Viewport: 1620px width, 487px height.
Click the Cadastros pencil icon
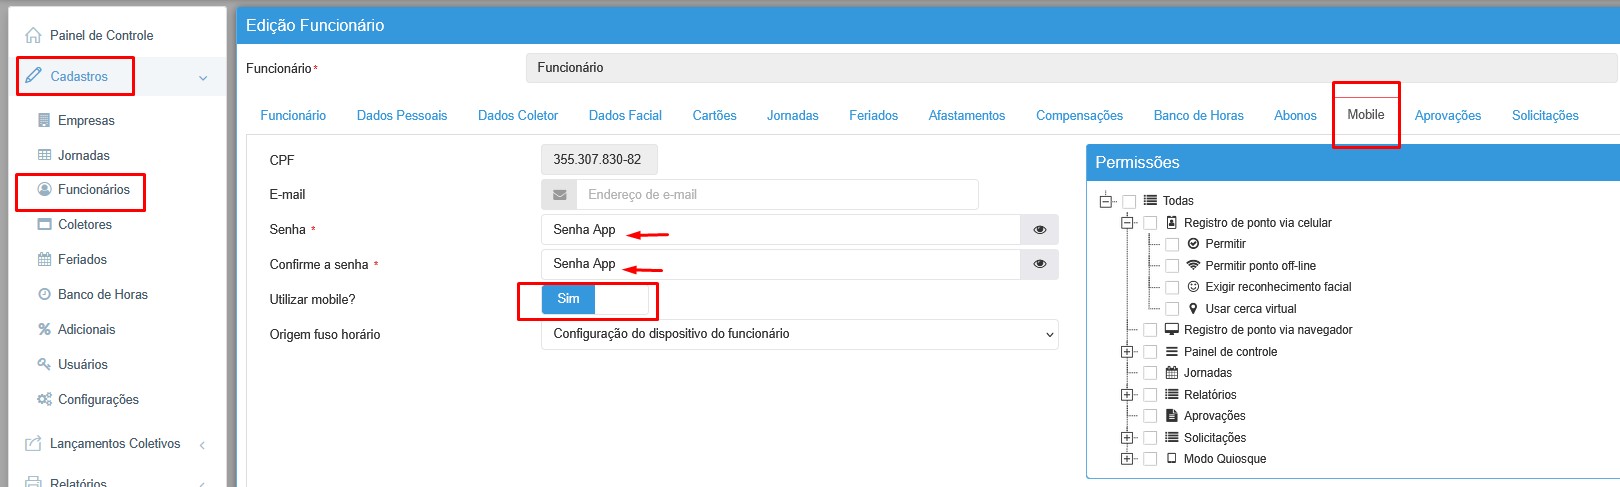point(34,76)
